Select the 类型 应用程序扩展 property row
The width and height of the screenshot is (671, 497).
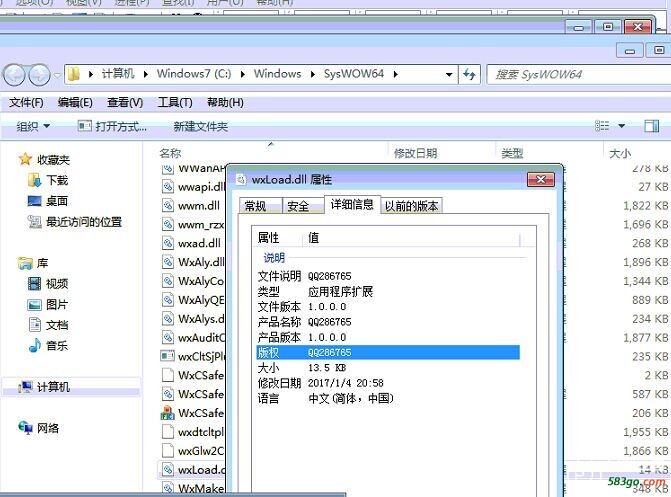pos(388,292)
